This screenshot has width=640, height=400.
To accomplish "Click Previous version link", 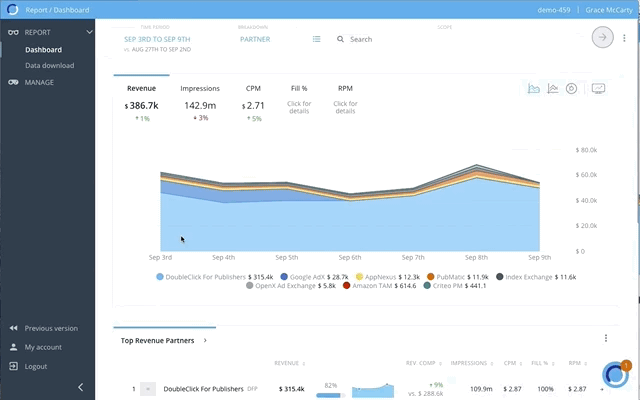I will point(50,328).
